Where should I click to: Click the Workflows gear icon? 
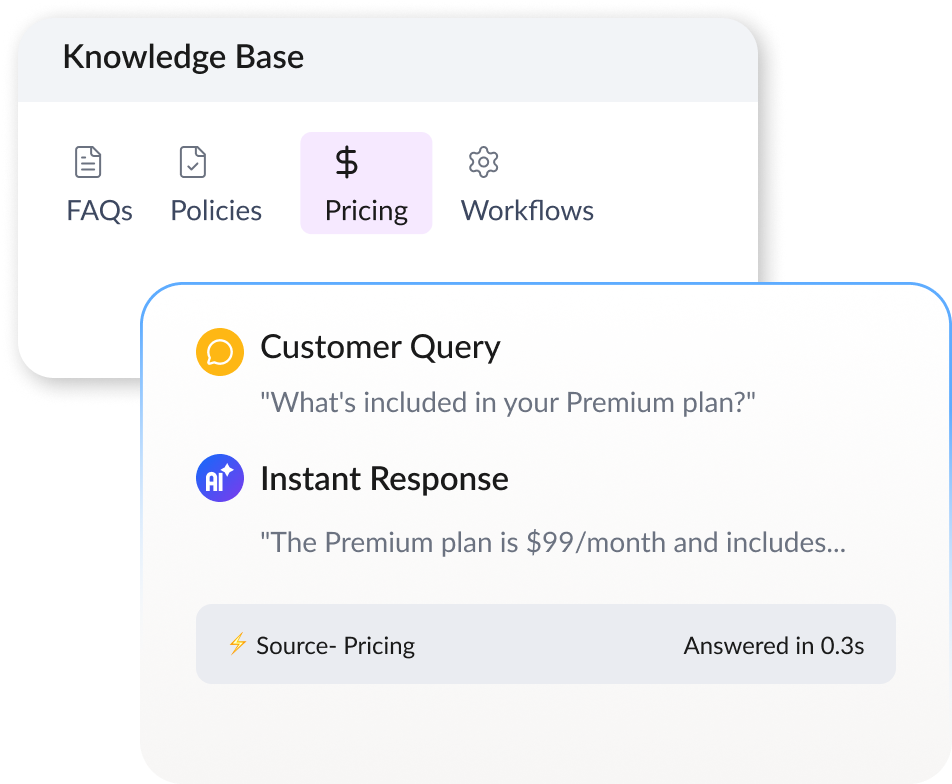point(483,162)
